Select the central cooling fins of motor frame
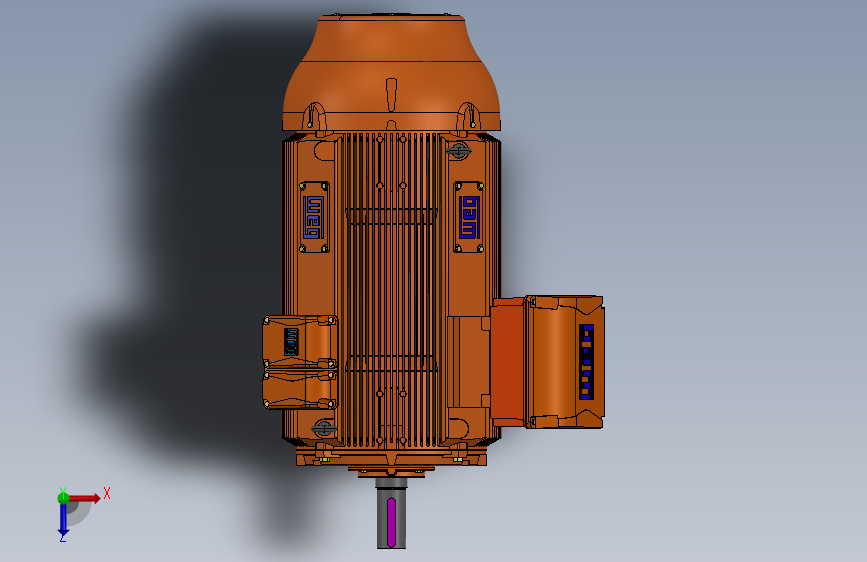Screen dimensions: 867x562 click(391, 289)
